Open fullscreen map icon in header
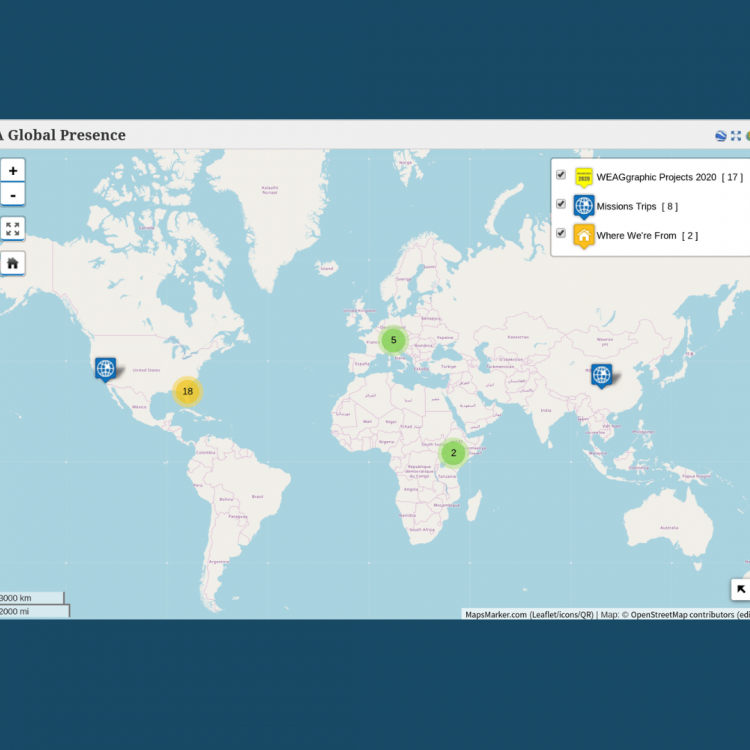This screenshot has height=750, width=750. click(736, 136)
